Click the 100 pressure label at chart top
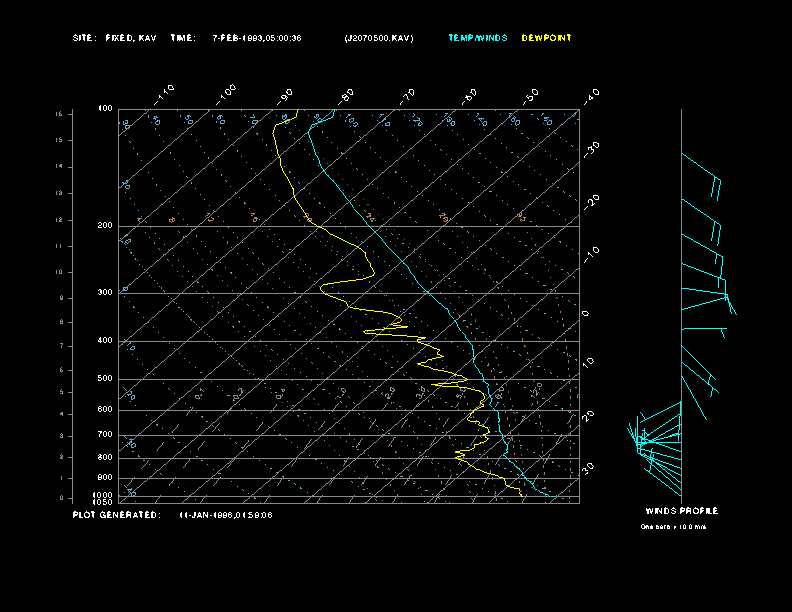The image size is (792, 612). tap(105, 108)
